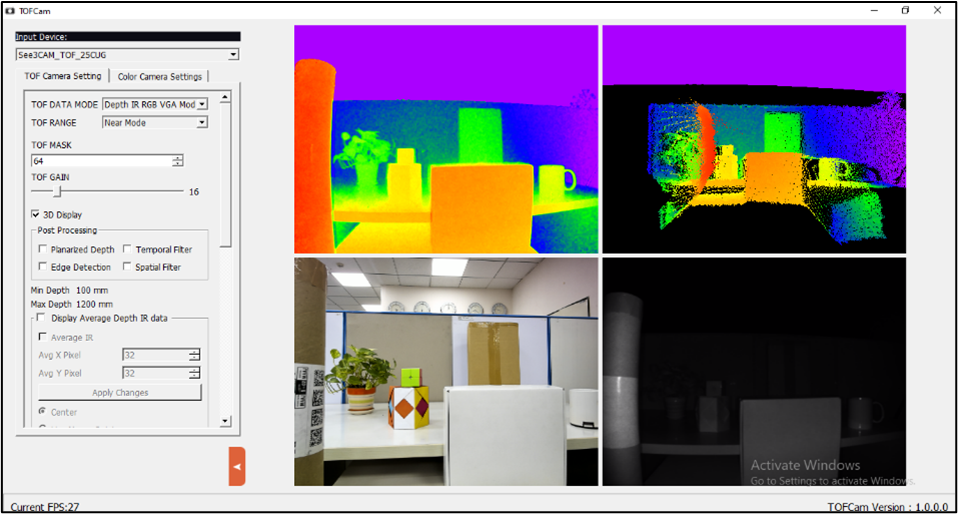Enable the Planarized Depth checkbox
Image resolution: width=958 pixels, height=514 pixels.
(x=42, y=249)
